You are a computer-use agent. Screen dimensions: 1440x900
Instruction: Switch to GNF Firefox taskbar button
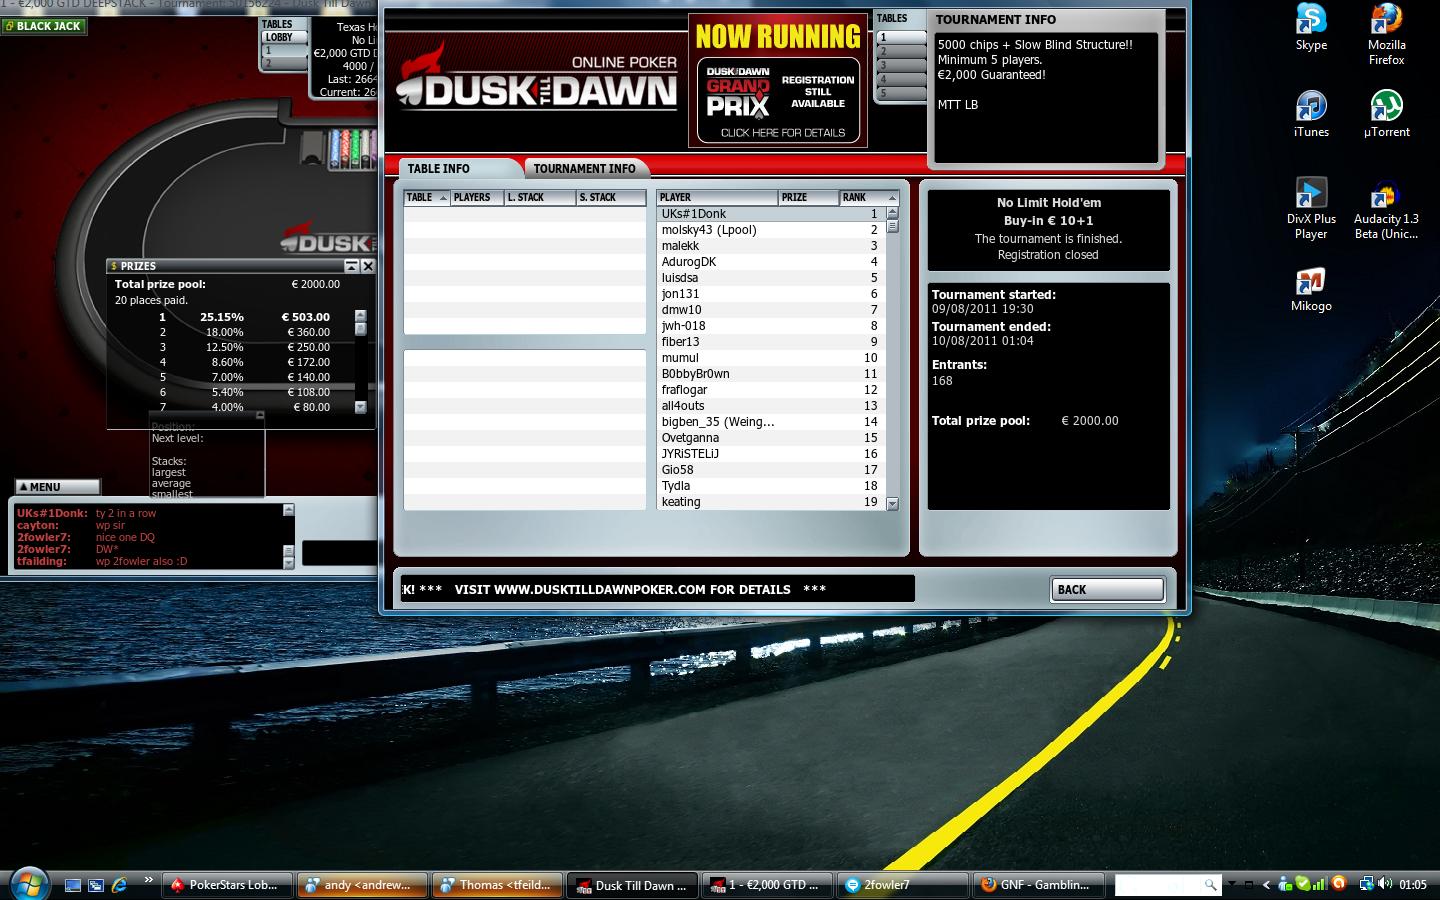coord(1038,885)
